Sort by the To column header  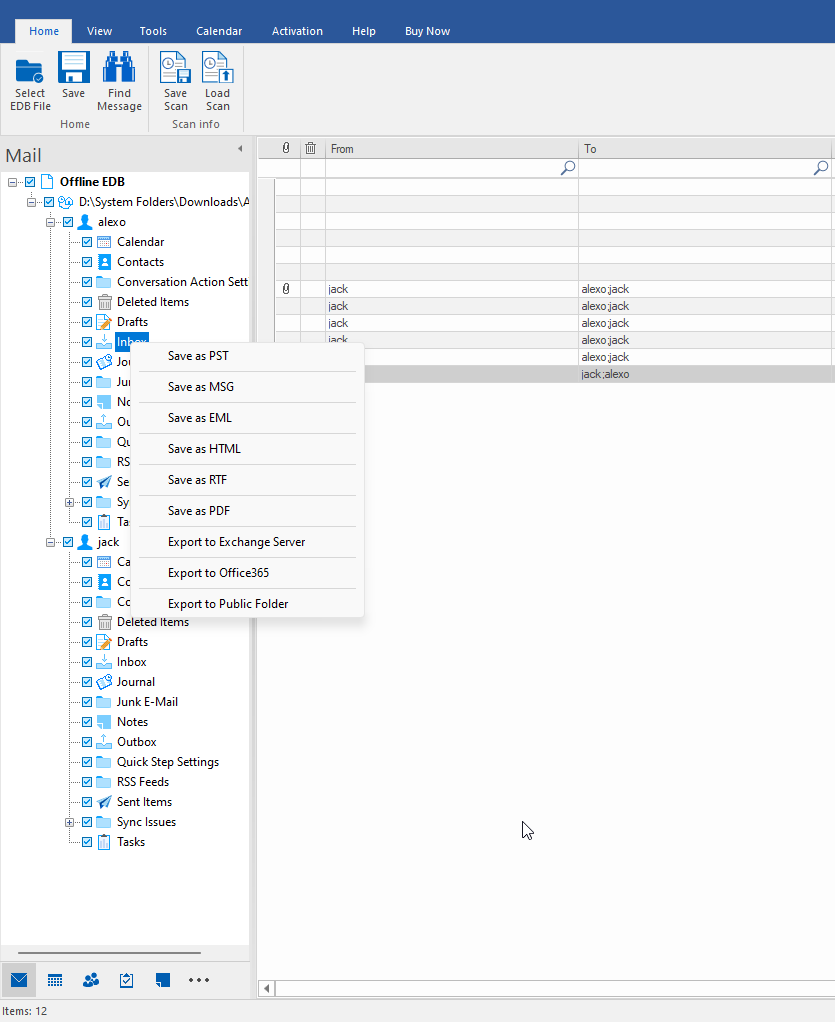706,149
